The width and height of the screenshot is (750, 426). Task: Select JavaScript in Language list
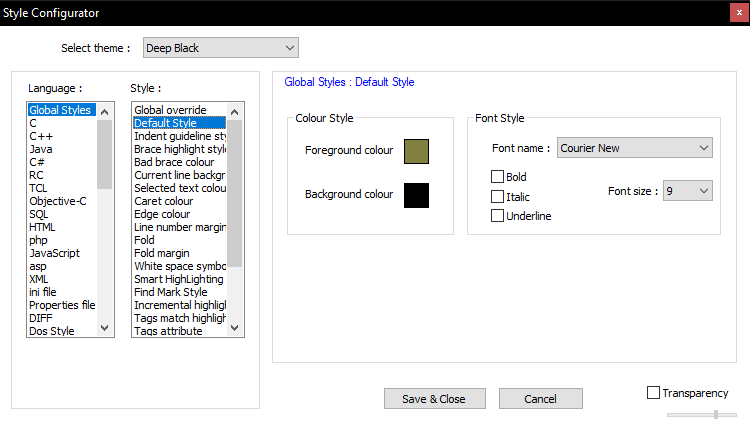click(62, 253)
